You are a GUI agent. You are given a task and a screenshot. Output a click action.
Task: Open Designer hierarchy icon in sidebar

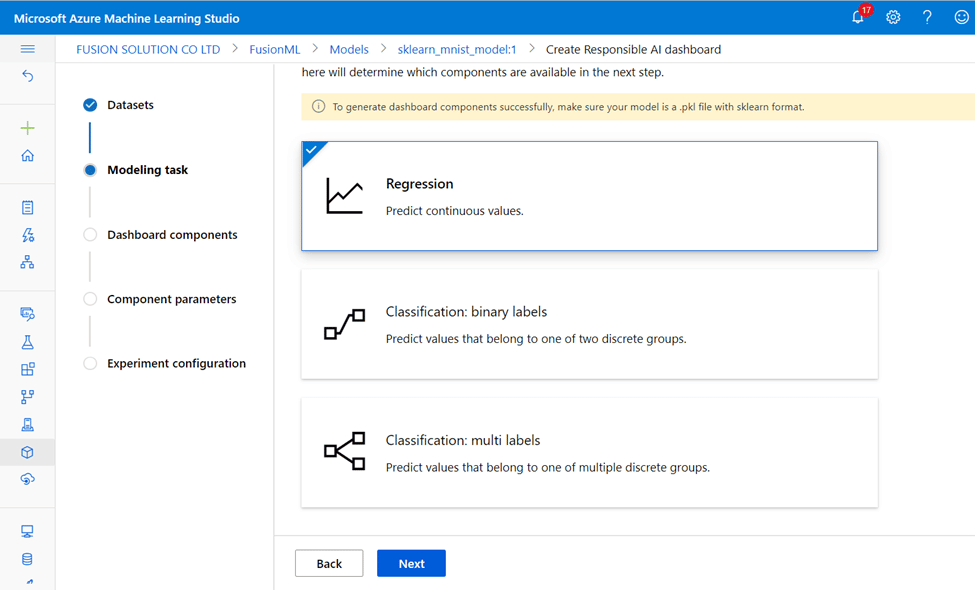[27, 262]
